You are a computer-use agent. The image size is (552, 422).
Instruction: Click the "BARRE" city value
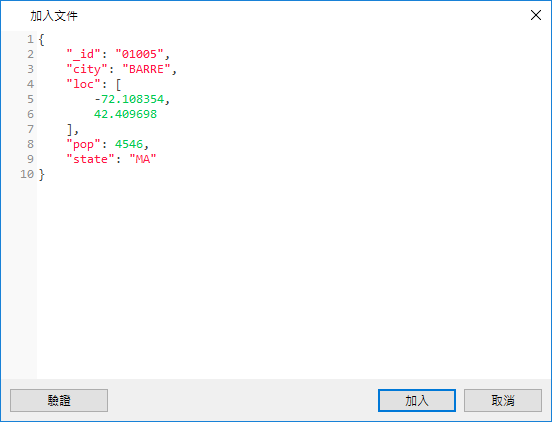146,69
